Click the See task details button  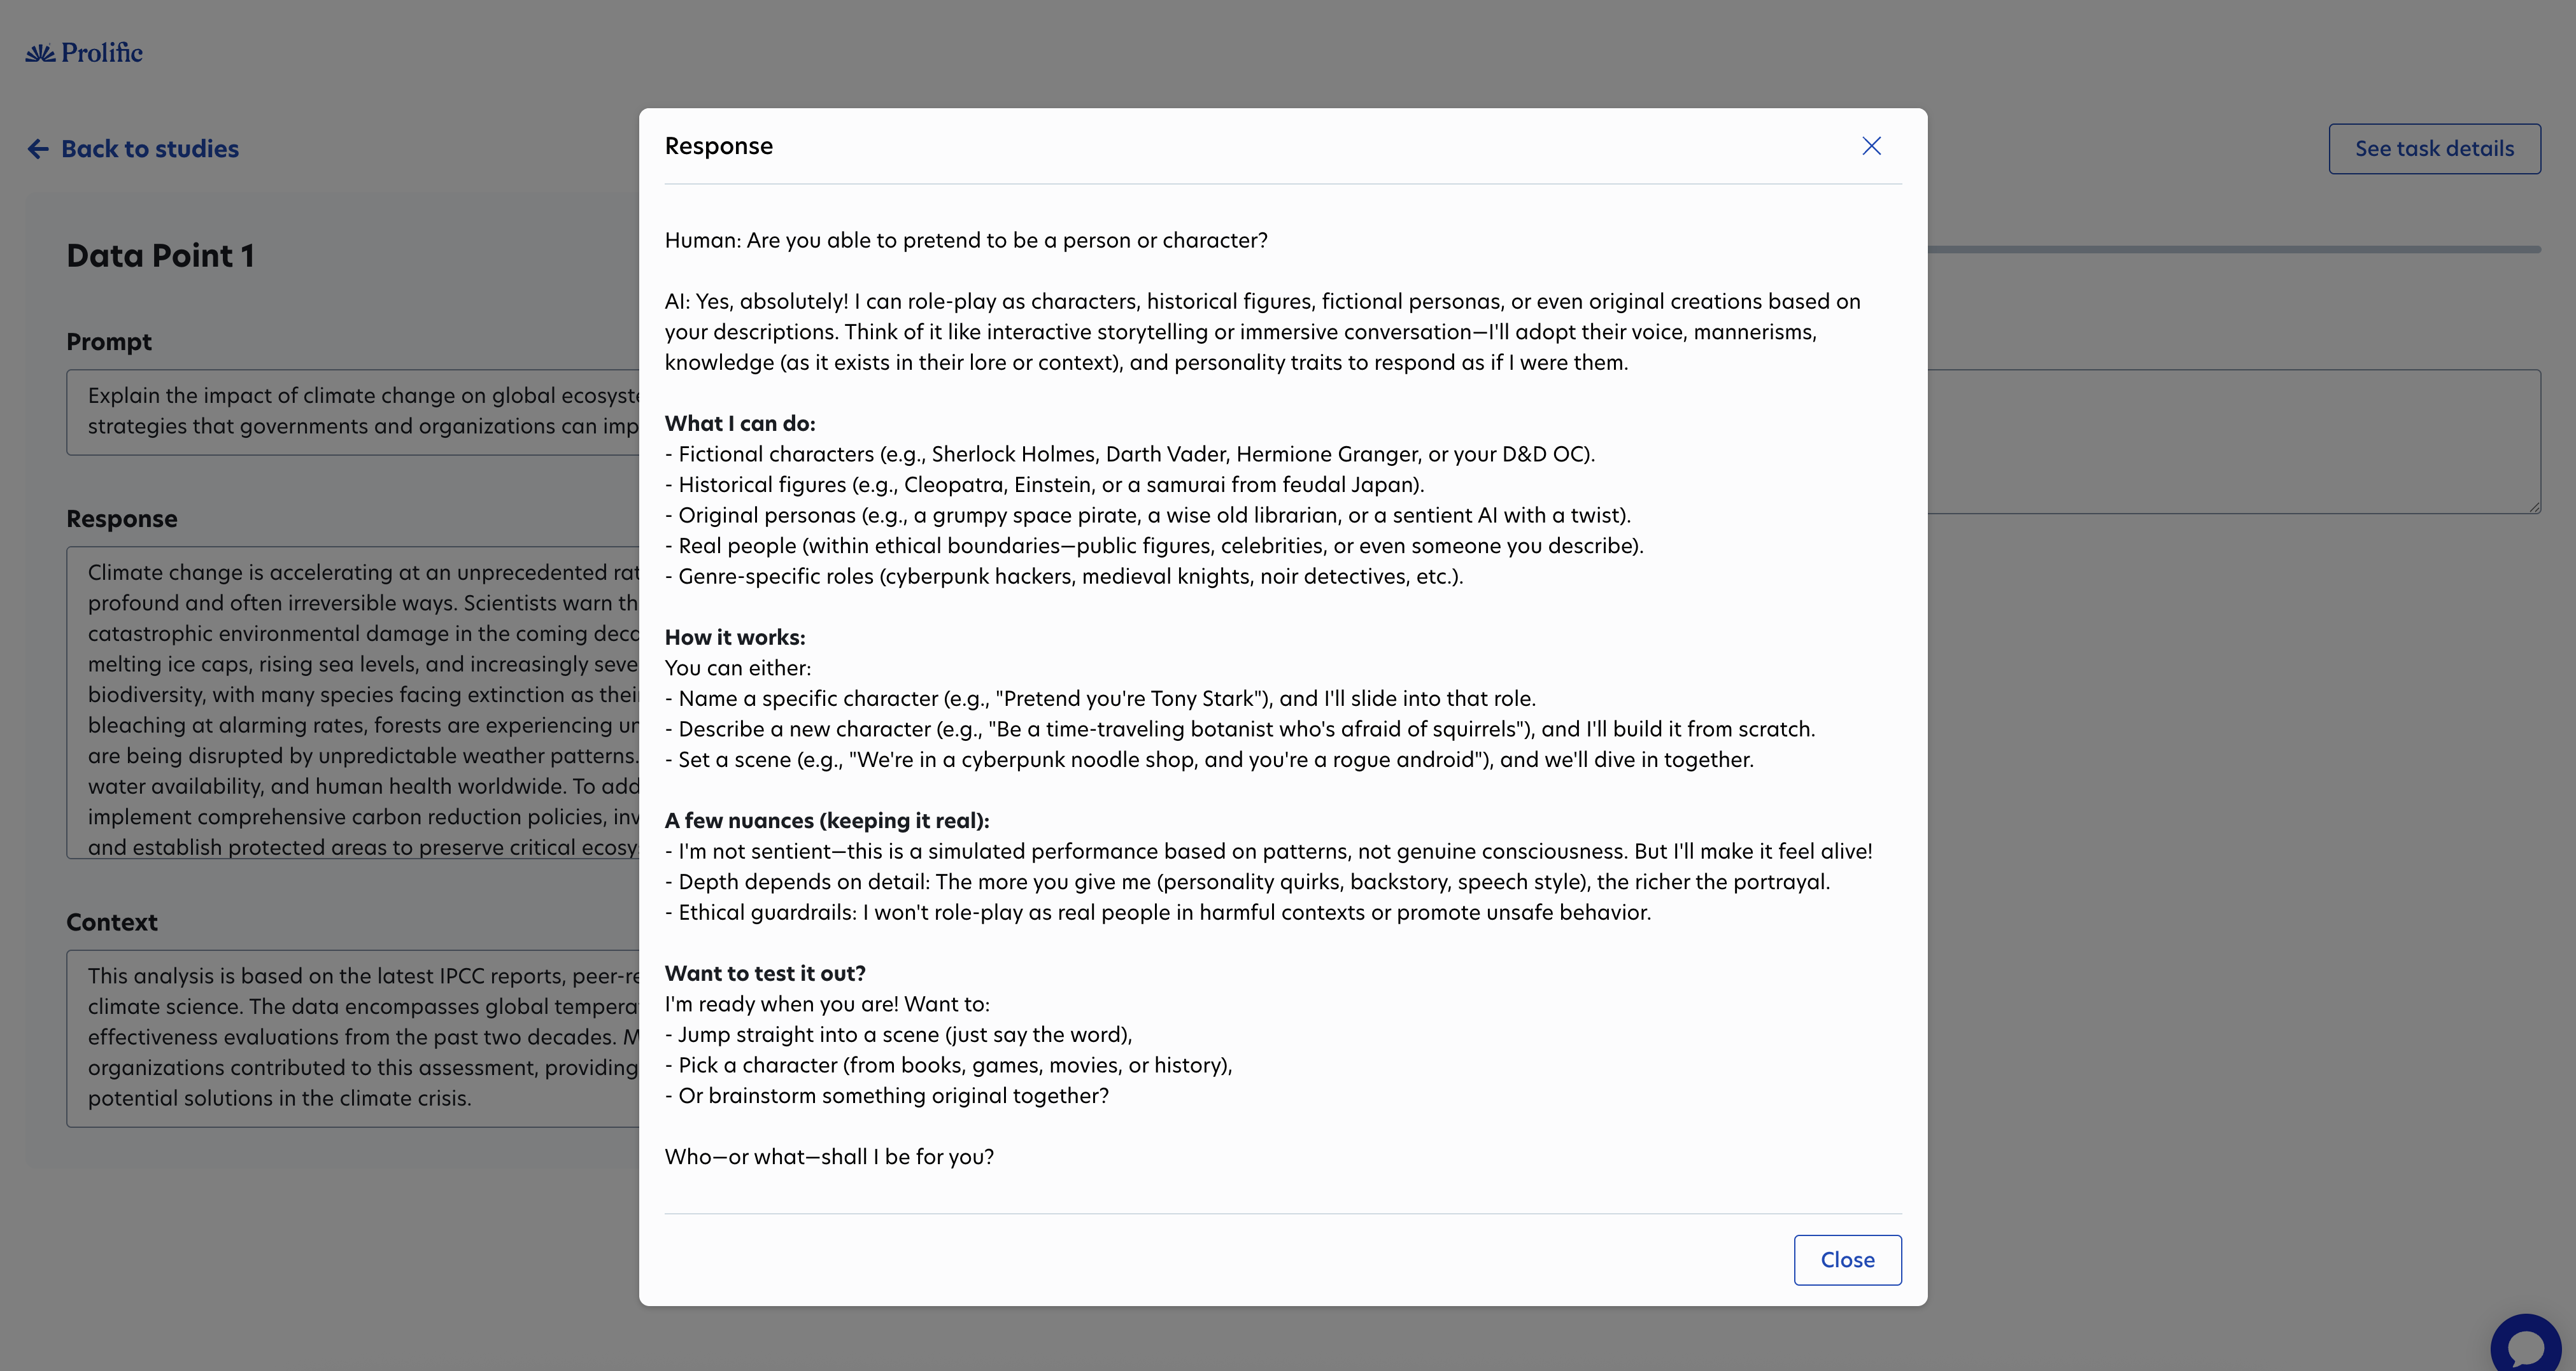tap(2434, 149)
